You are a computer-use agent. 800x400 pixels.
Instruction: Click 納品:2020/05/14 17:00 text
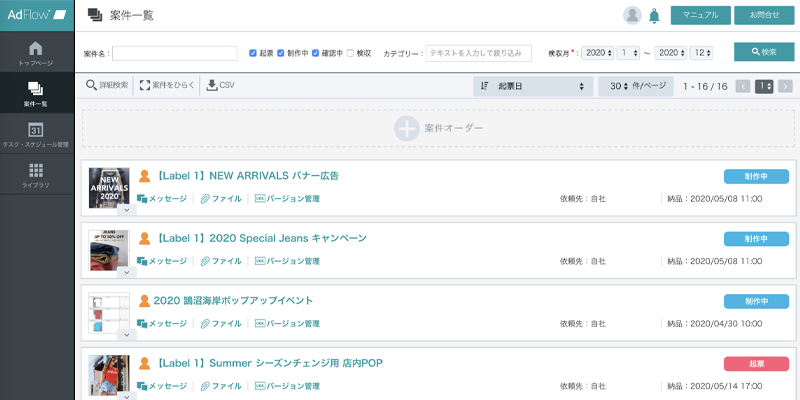[x=715, y=386]
